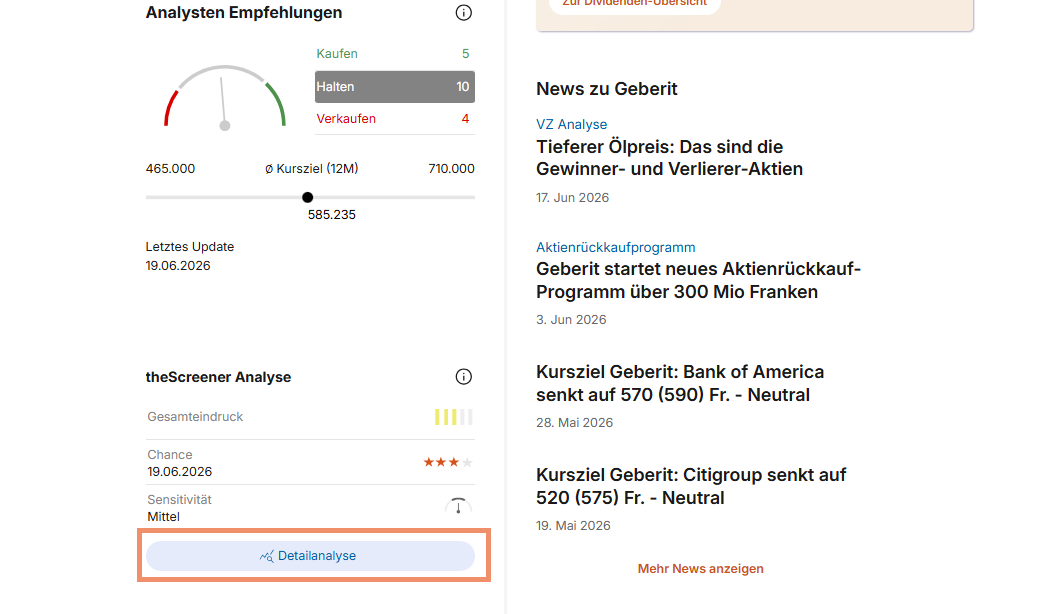Click the 19. Mai 2026 news date
The image size is (1046, 614).
pyautogui.click(x=573, y=526)
